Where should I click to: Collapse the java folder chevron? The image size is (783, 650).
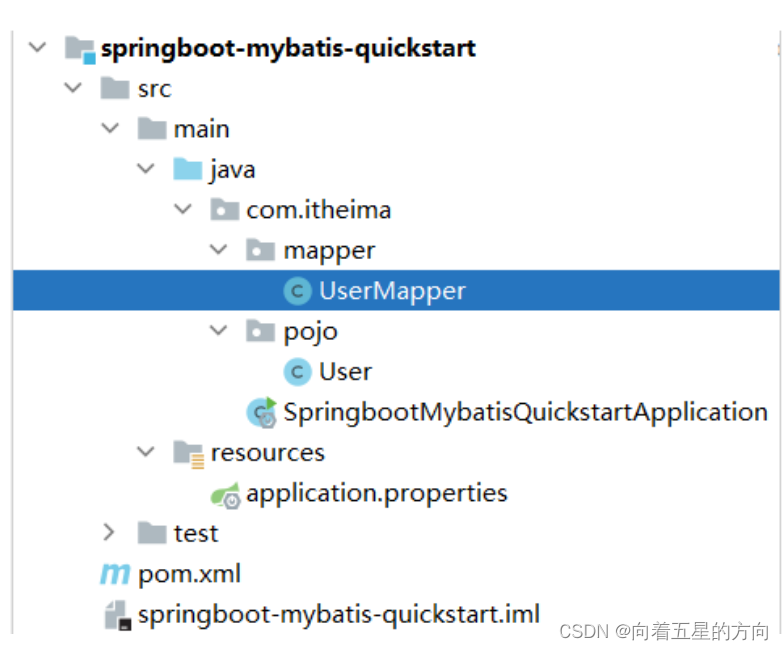tap(146, 169)
